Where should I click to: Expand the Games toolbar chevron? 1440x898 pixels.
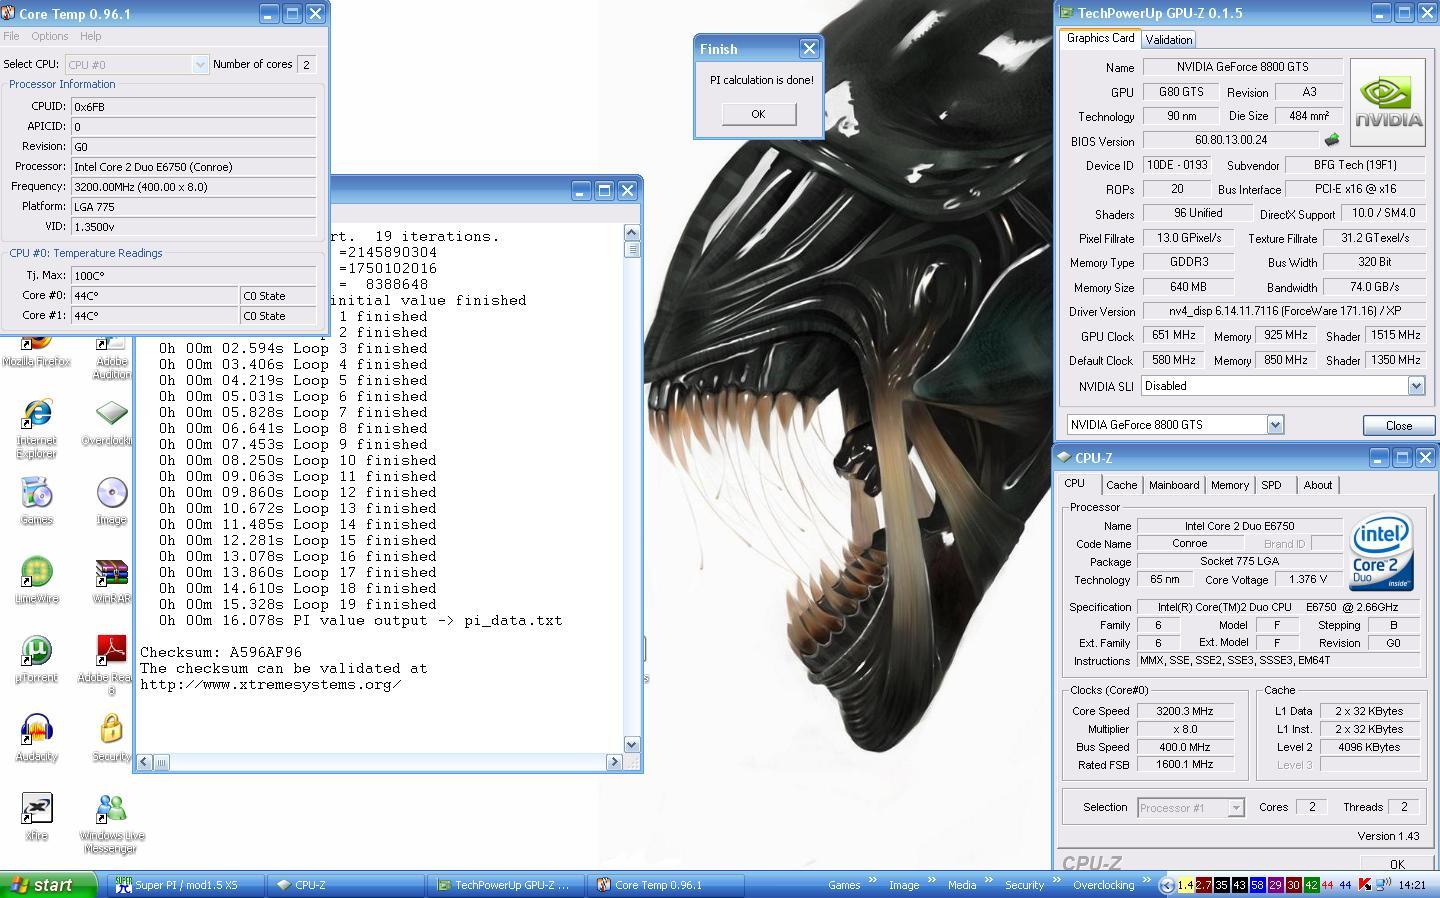[x=871, y=881]
